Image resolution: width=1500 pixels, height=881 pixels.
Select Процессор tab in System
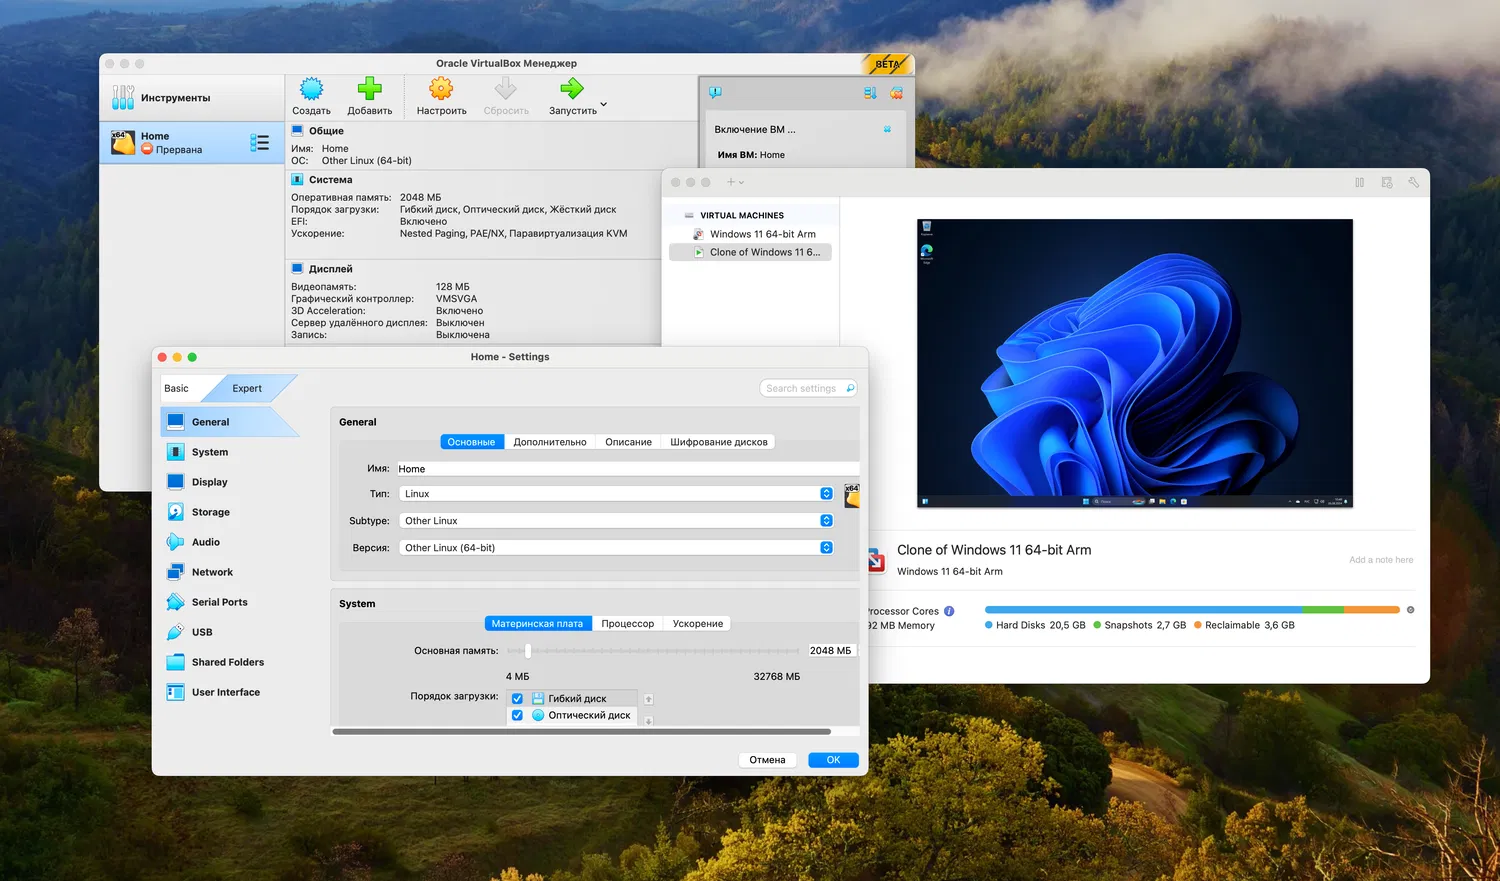(x=628, y=624)
